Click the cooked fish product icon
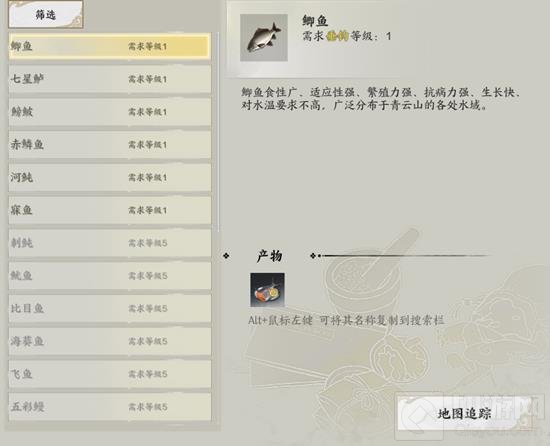The height and width of the screenshot is (446, 550). 267,290
